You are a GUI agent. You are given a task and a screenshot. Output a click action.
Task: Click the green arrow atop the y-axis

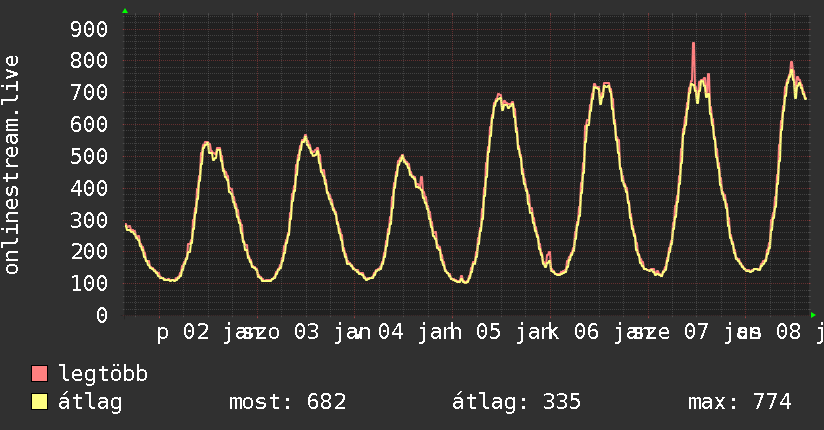tap(125, 11)
